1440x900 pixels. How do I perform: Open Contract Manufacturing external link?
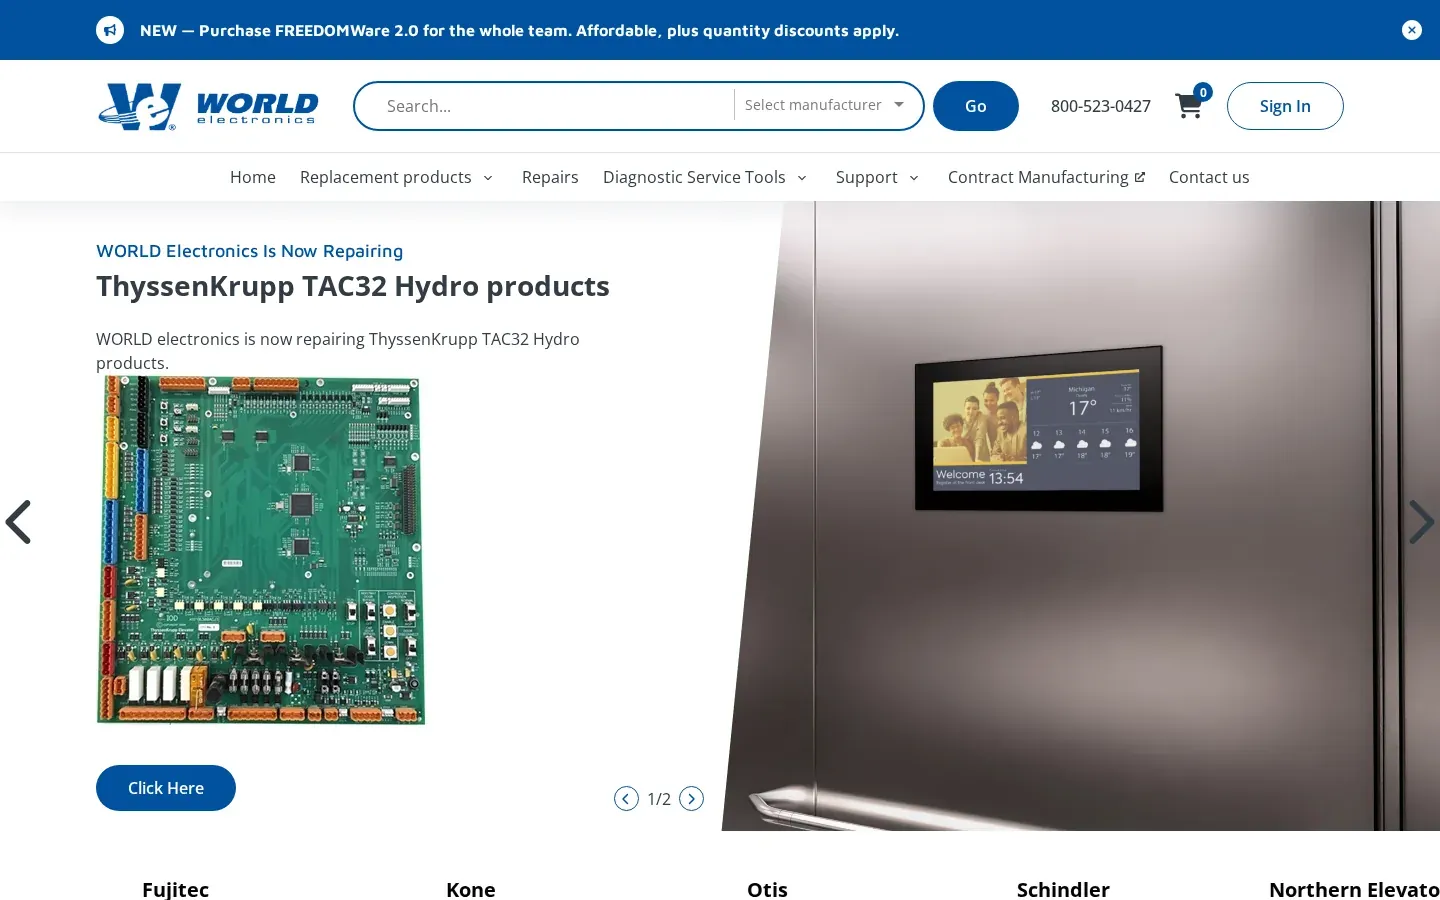click(x=1046, y=177)
